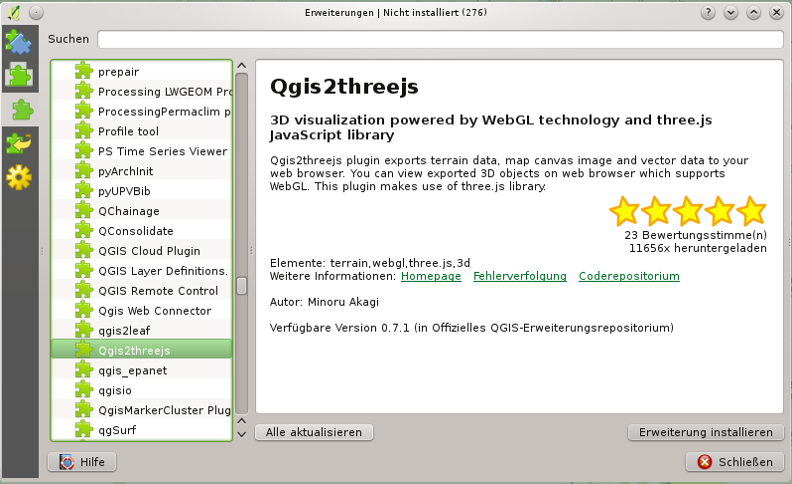
Task: Select QConsolidate plugin entry
Action: (141, 231)
